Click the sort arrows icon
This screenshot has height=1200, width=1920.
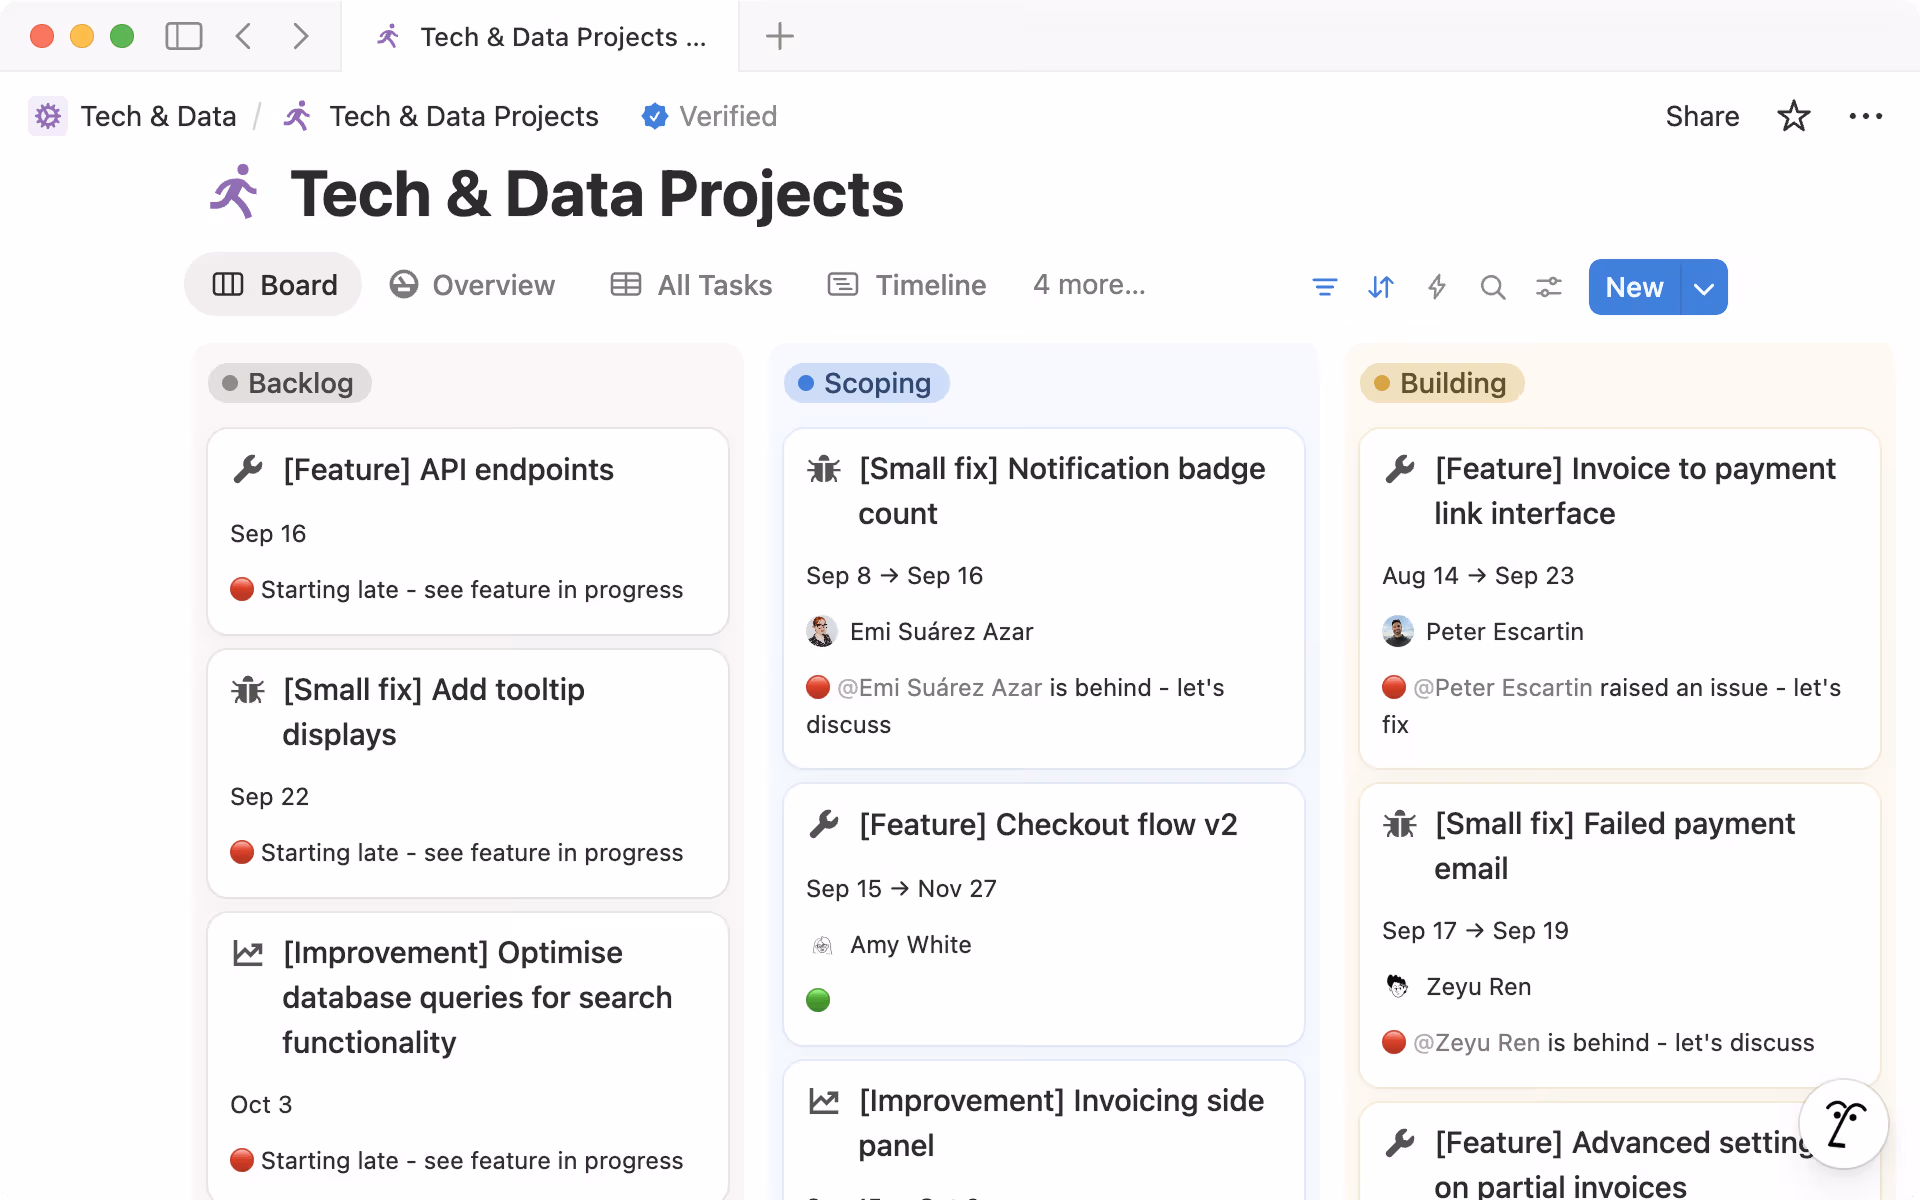pos(1380,287)
